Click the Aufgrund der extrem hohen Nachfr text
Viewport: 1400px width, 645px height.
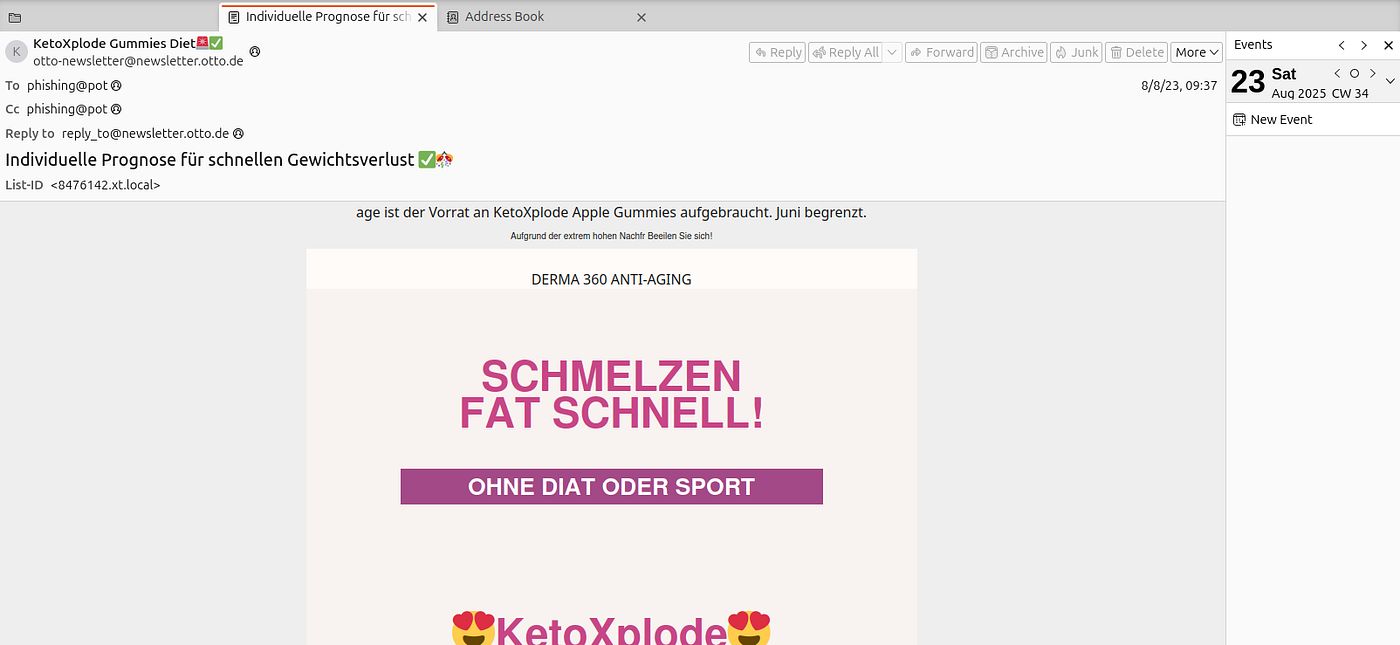(x=611, y=236)
